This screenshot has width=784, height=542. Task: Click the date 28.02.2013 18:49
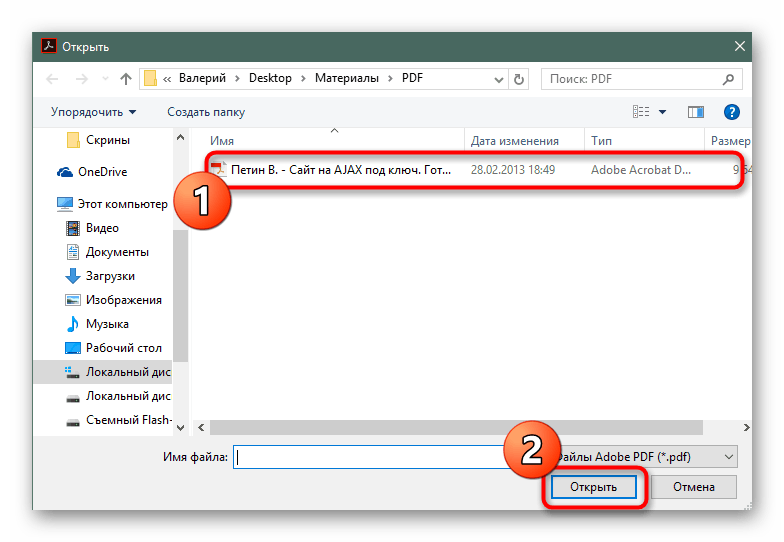(513, 170)
